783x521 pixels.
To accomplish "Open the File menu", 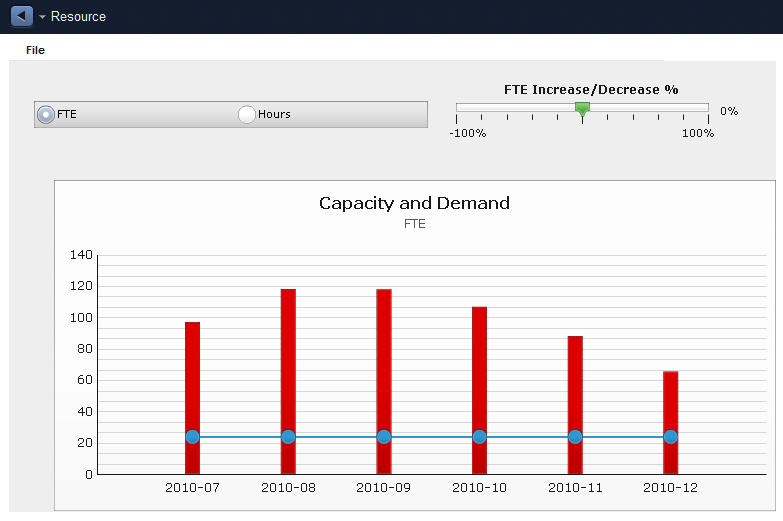I will pos(35,50).
